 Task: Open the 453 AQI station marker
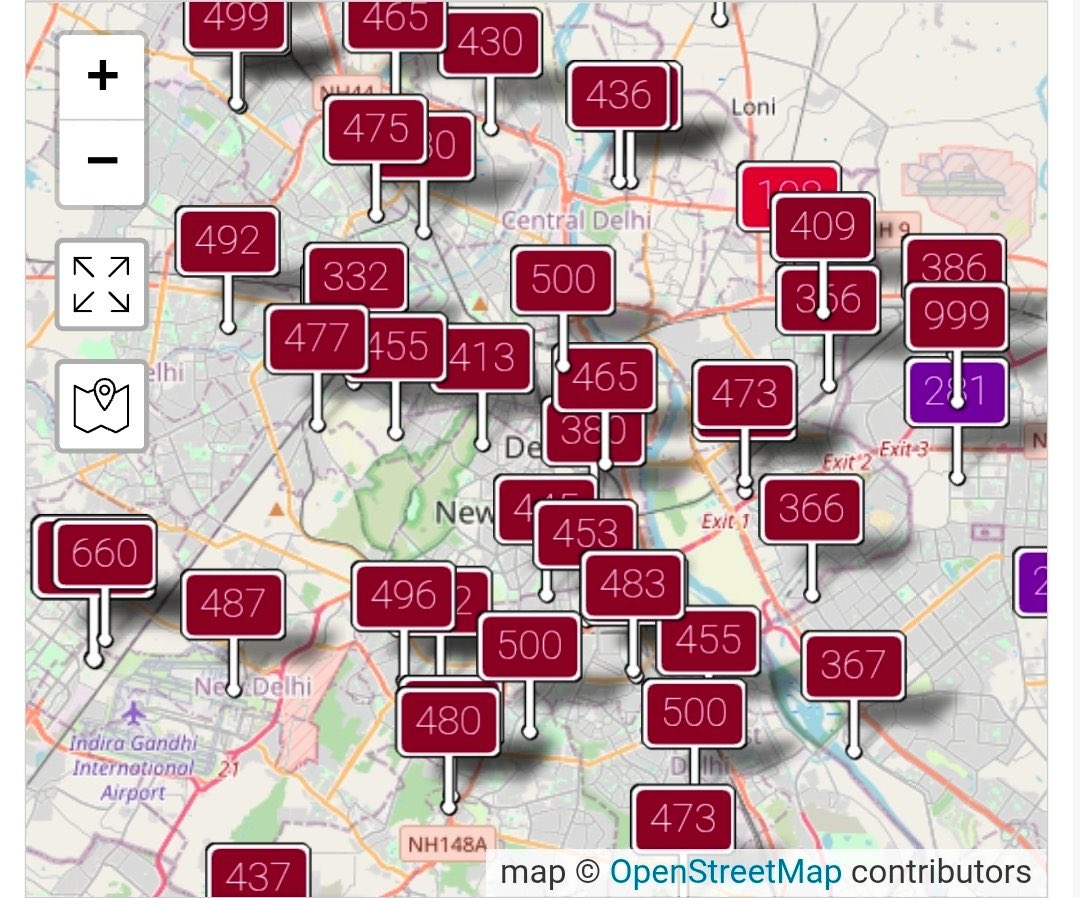(x=585, y=532)
